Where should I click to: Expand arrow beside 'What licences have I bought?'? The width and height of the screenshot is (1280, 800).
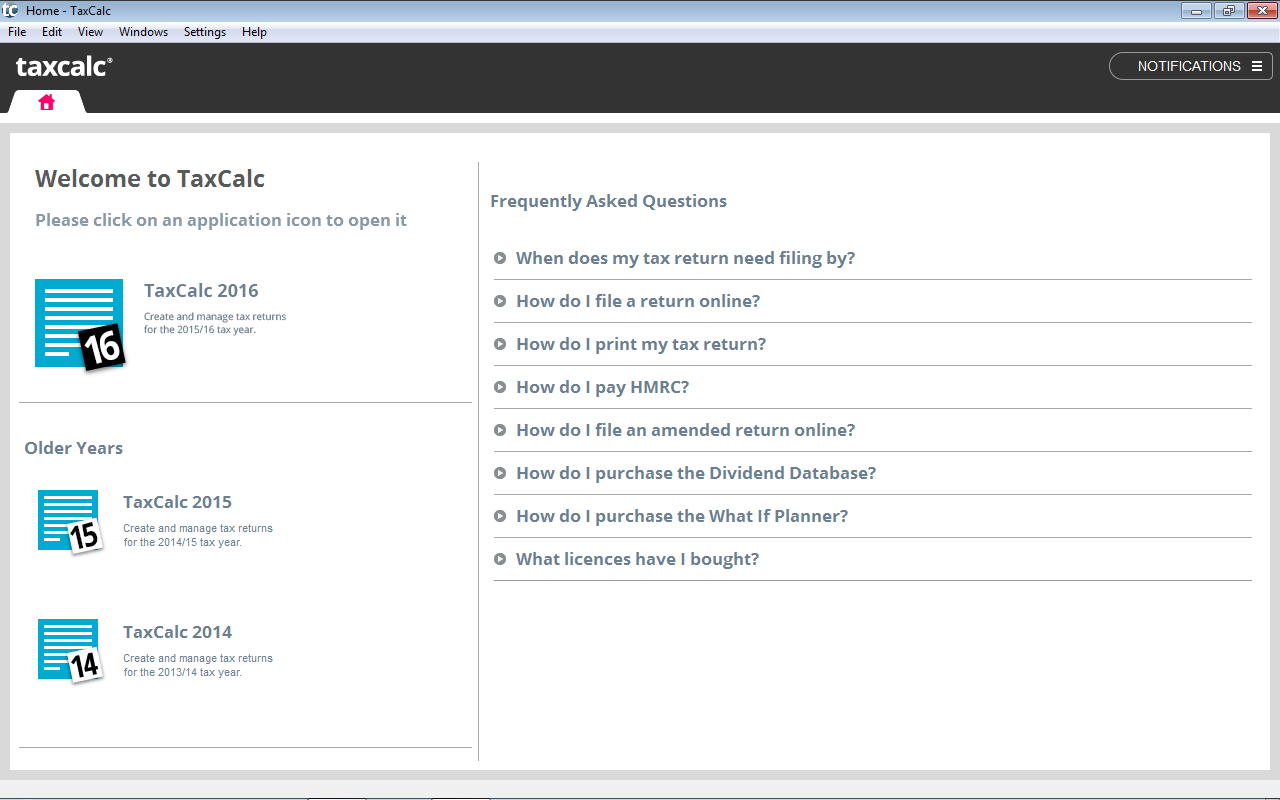[500, 559]
